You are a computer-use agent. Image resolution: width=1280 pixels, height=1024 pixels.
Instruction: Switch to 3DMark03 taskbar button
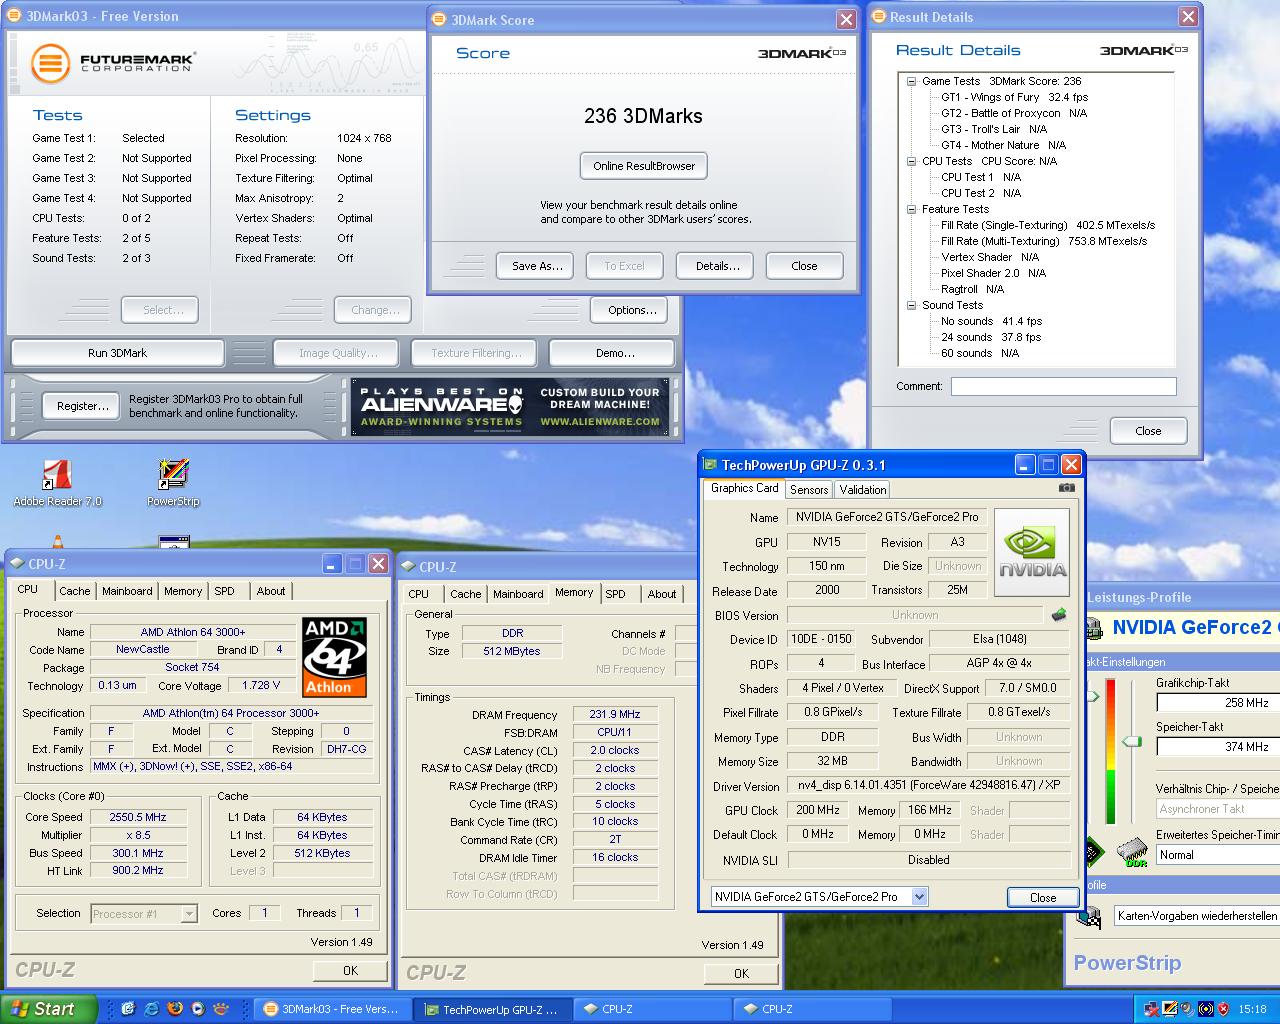[331, 1009]
